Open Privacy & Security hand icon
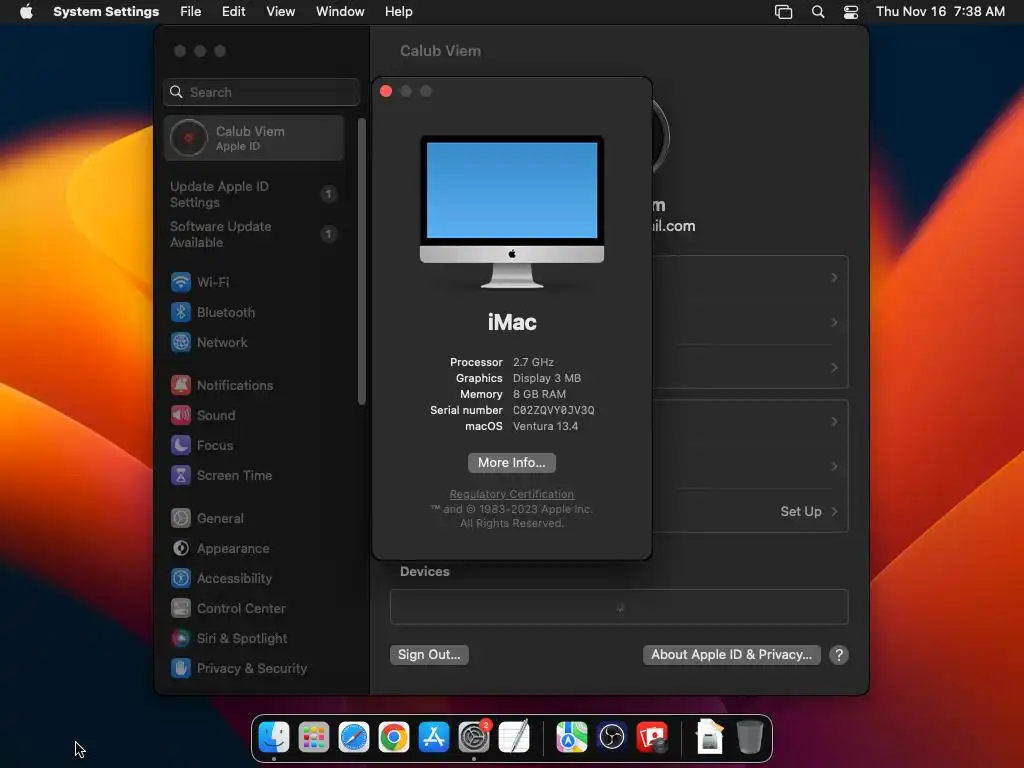This screenshot has width=1024, height=768. (181, 669)
